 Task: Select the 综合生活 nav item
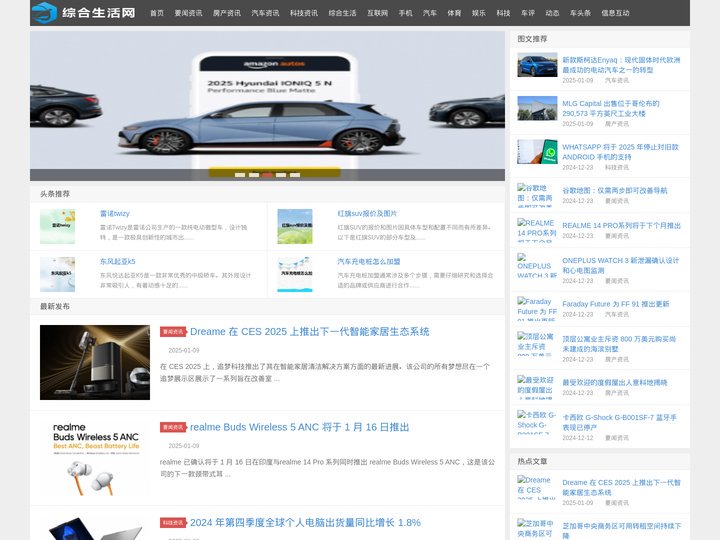click(343, 13)
